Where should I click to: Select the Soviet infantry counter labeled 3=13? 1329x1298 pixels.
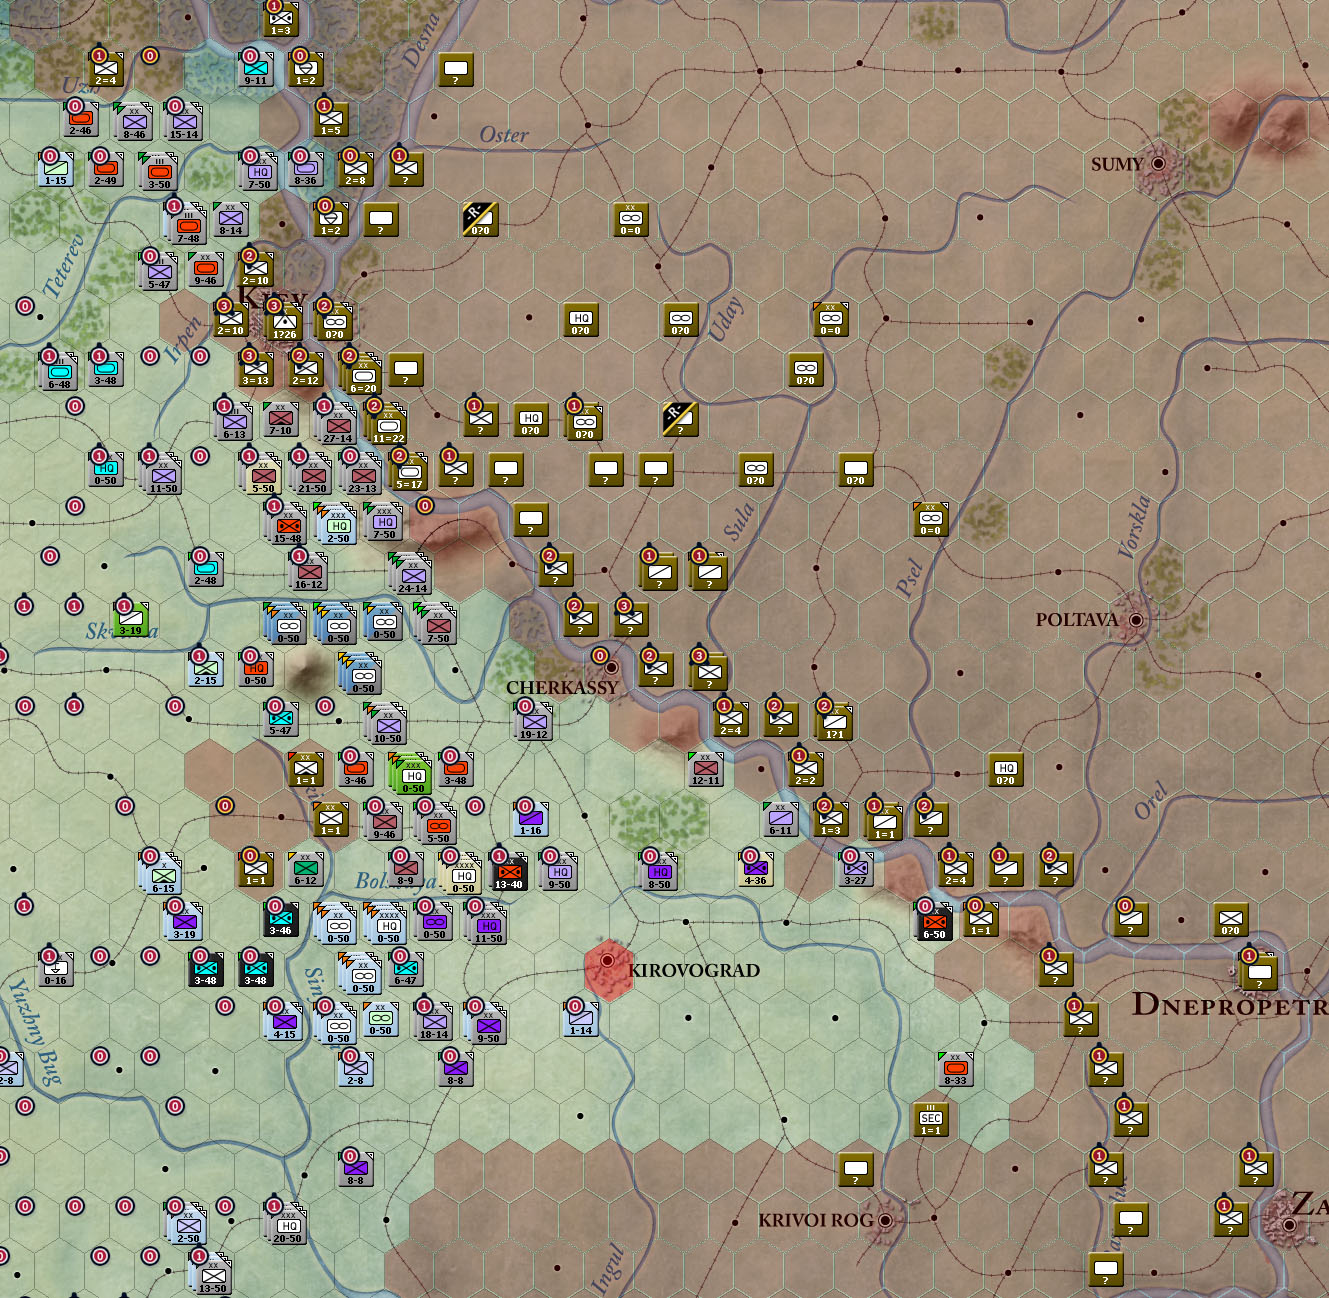pyautogui.click(x=256, y=369)
